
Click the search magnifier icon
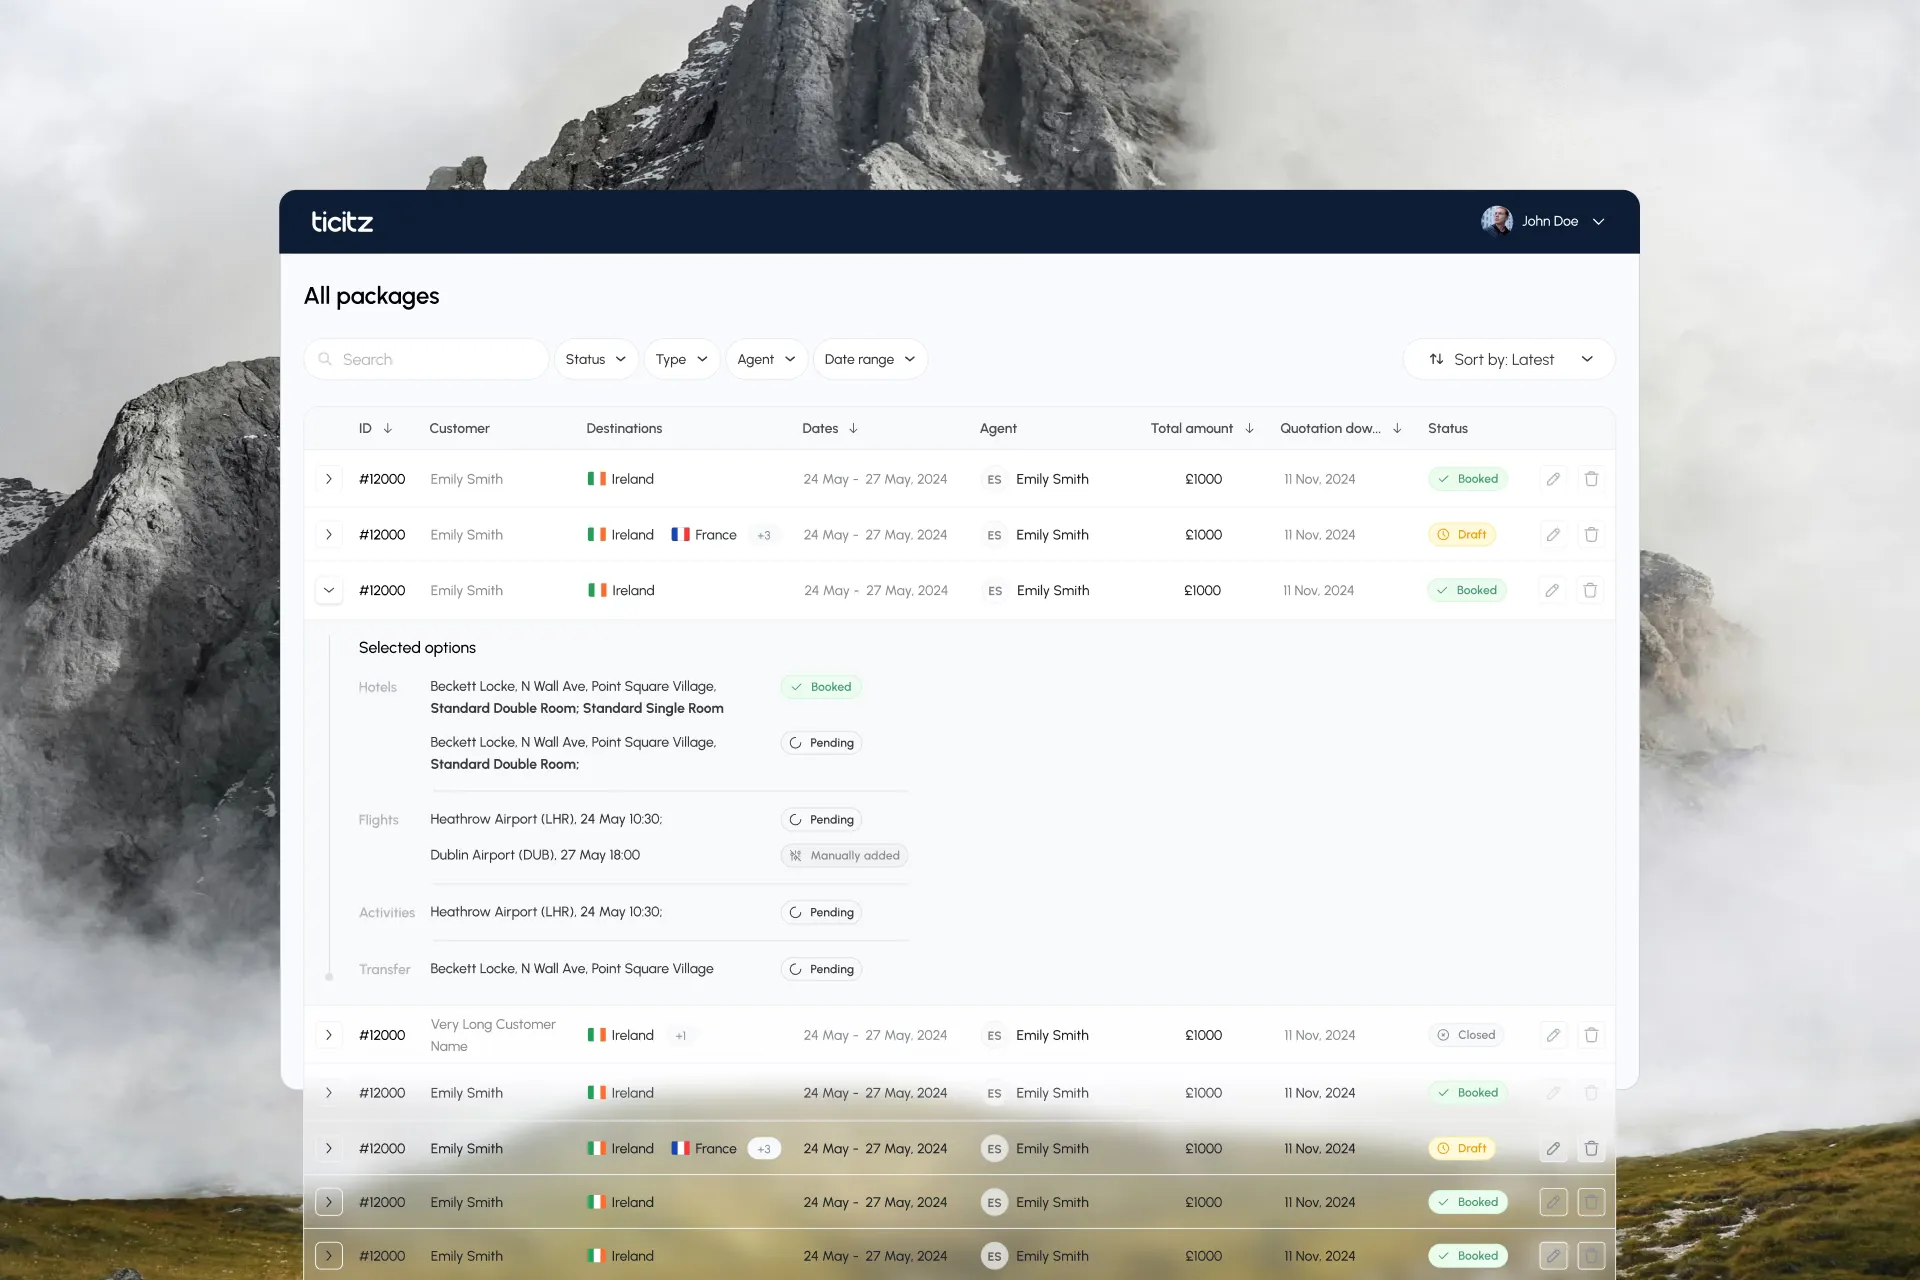tap(325, 359)
